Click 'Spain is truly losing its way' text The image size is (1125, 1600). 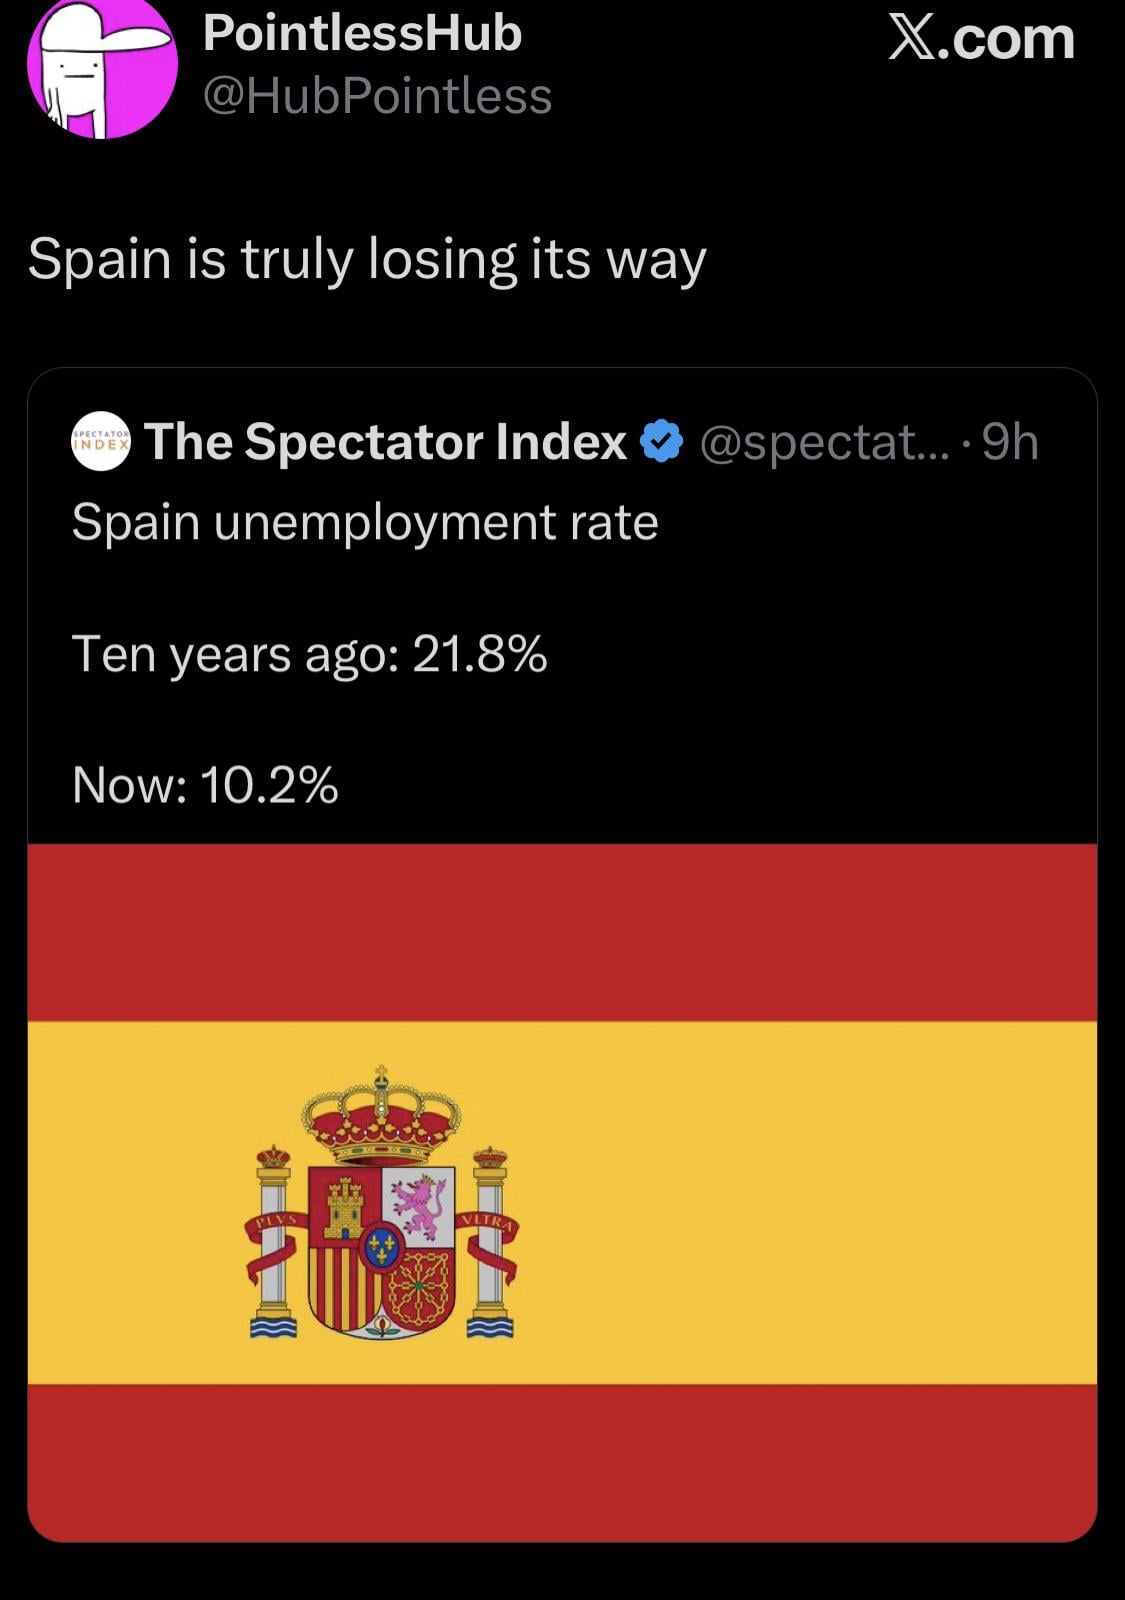point(367,259)
